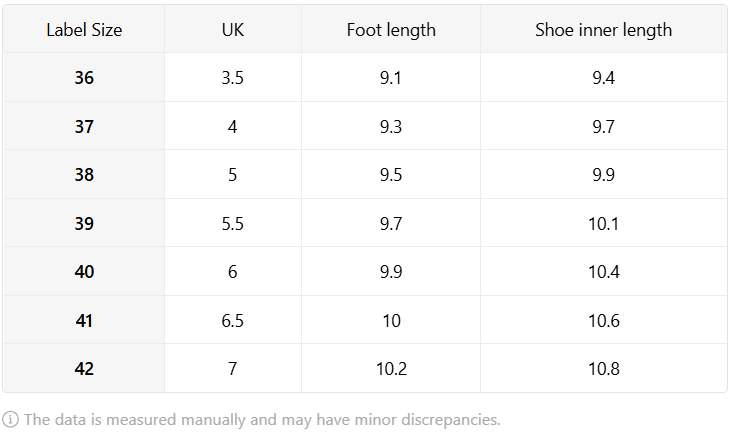The height and width of the screenshot is (441, 730).
Task: Select foot length 10.2 cell
Action: pos(391,368)
